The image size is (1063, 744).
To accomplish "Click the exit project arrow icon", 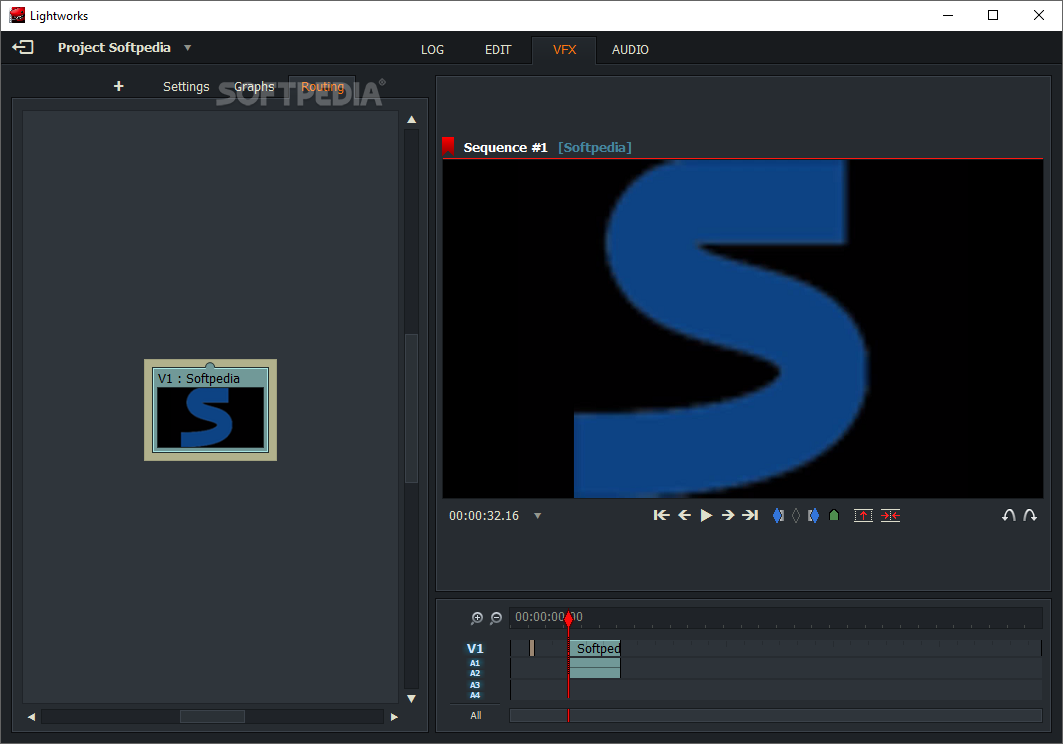I will click(x=22, y=47).
